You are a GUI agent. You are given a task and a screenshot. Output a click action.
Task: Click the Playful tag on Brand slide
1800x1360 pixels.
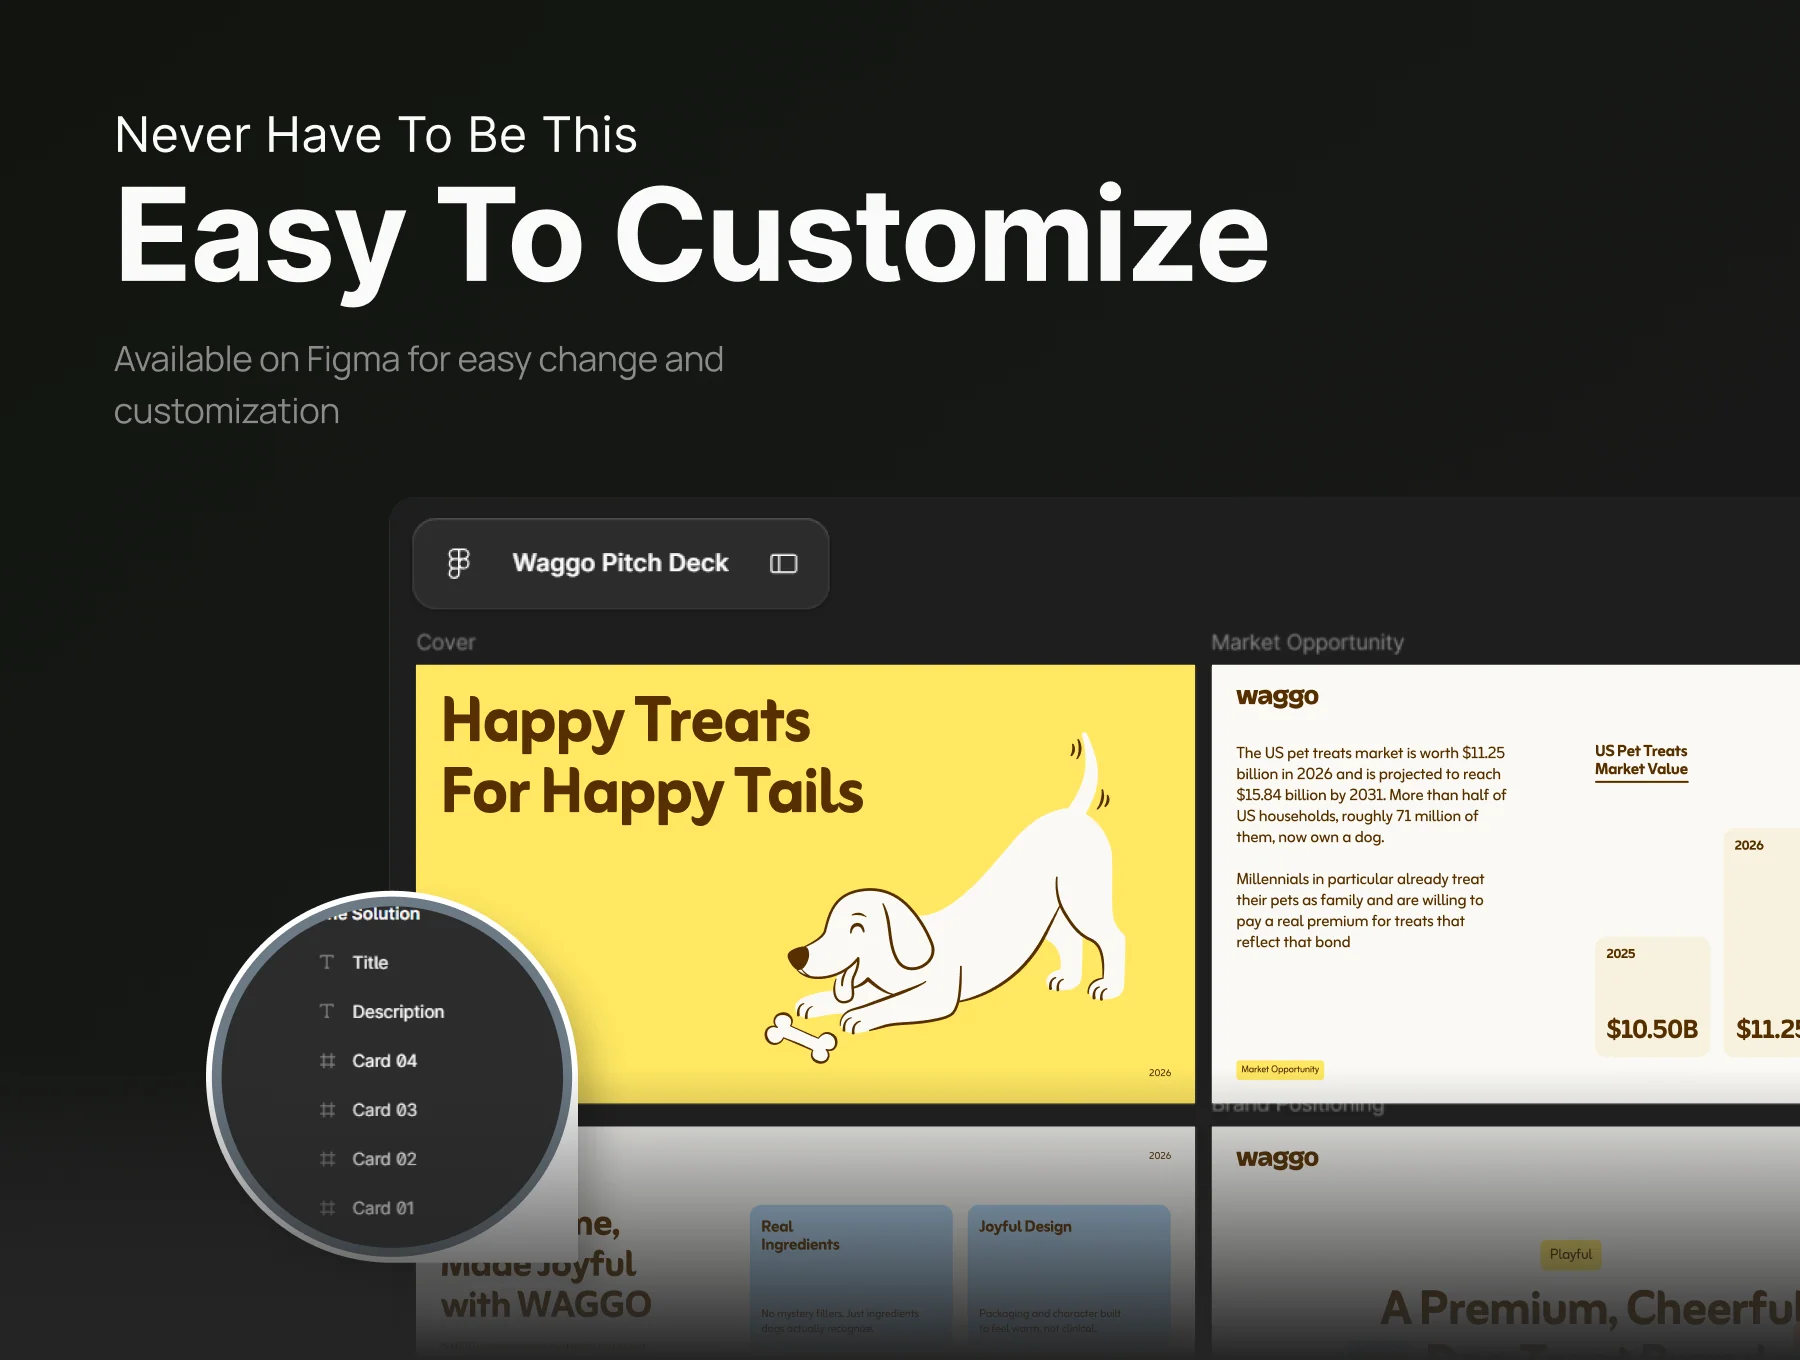(x=1570, y=1254)
